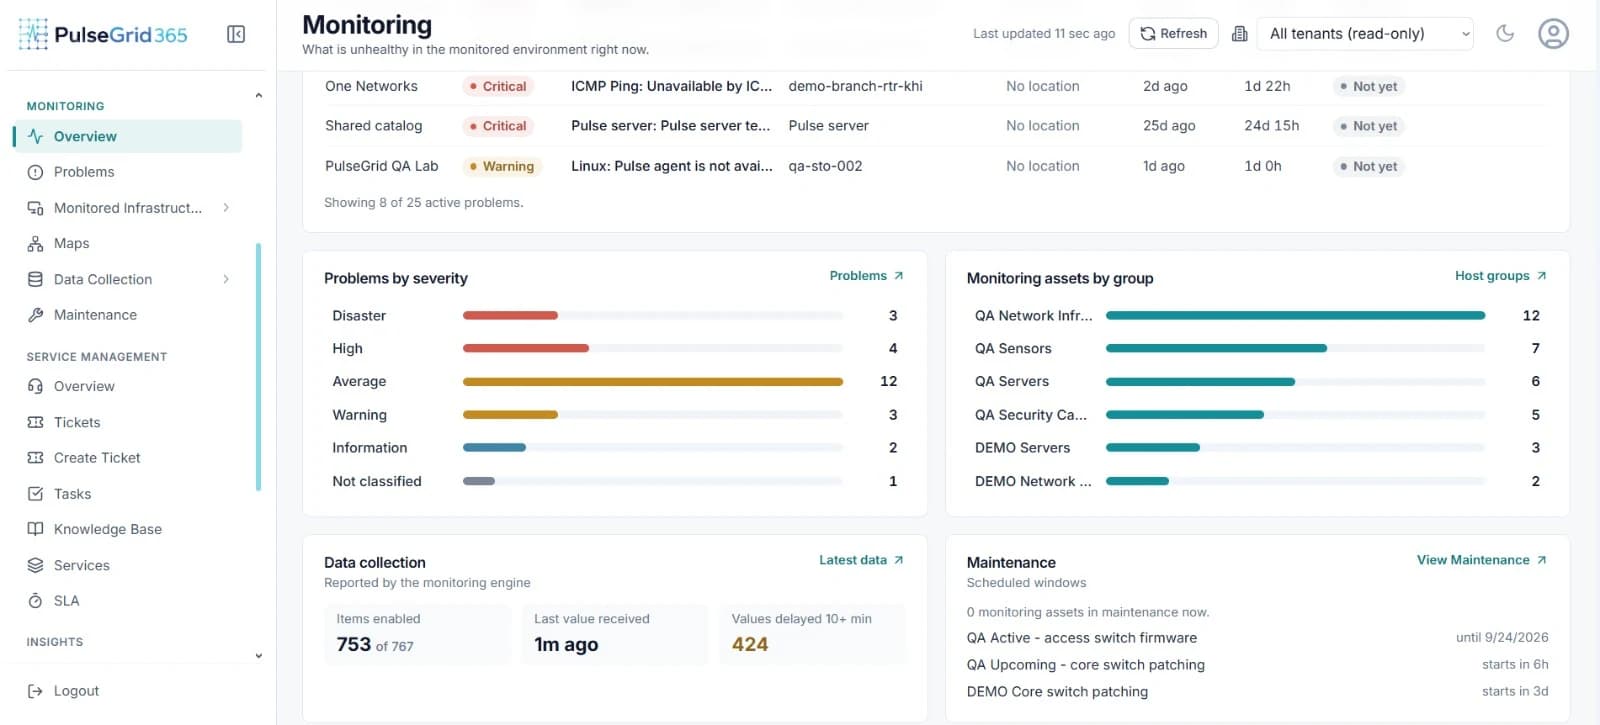Click DEMO Core switch patching entry
The width and height of the screenshot is (1600, 725).
coord(1057,692)
